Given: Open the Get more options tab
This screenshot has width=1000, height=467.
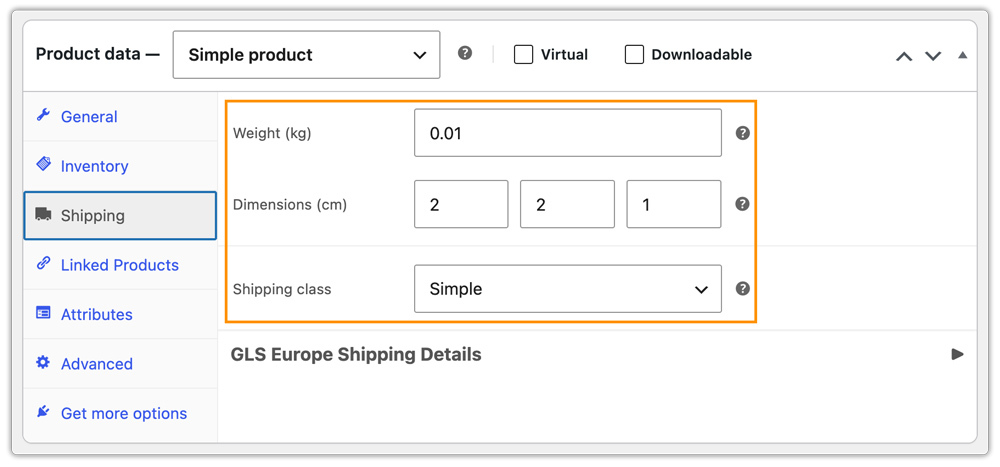Looking at the screenshot, I should click(x=120, y=413).
